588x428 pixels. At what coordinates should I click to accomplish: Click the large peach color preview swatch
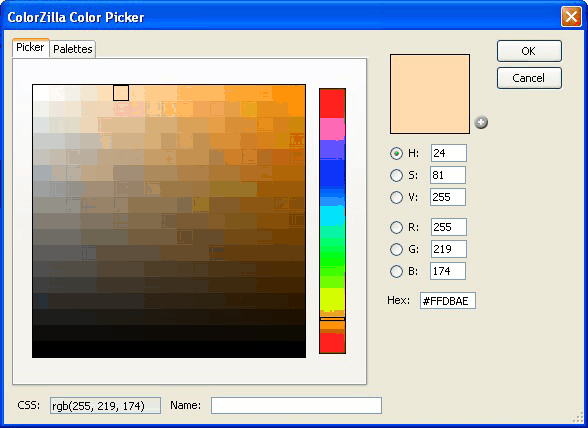(x=430, y=94)
